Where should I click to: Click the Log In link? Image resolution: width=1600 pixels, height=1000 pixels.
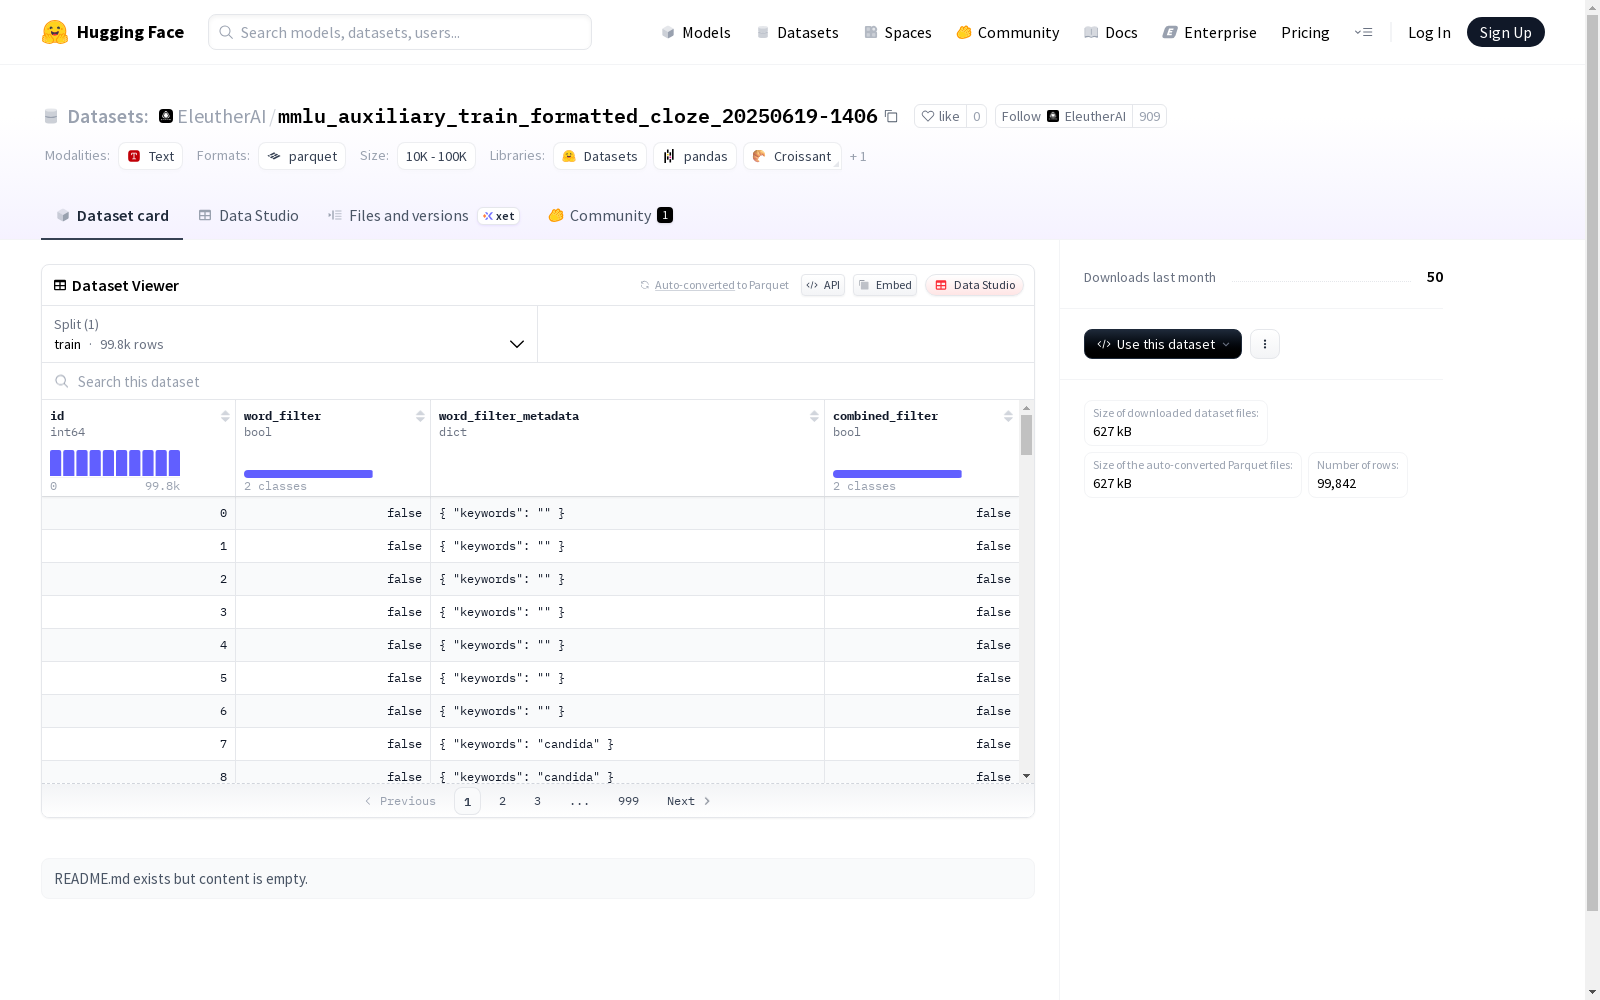[1429, 32]
